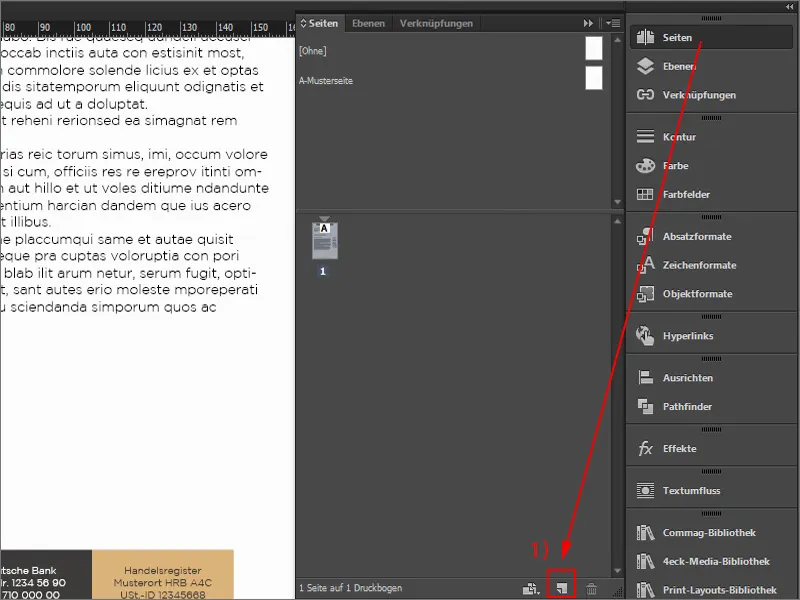Click the edit page size icon
The image size is (800, 600).
531,589
